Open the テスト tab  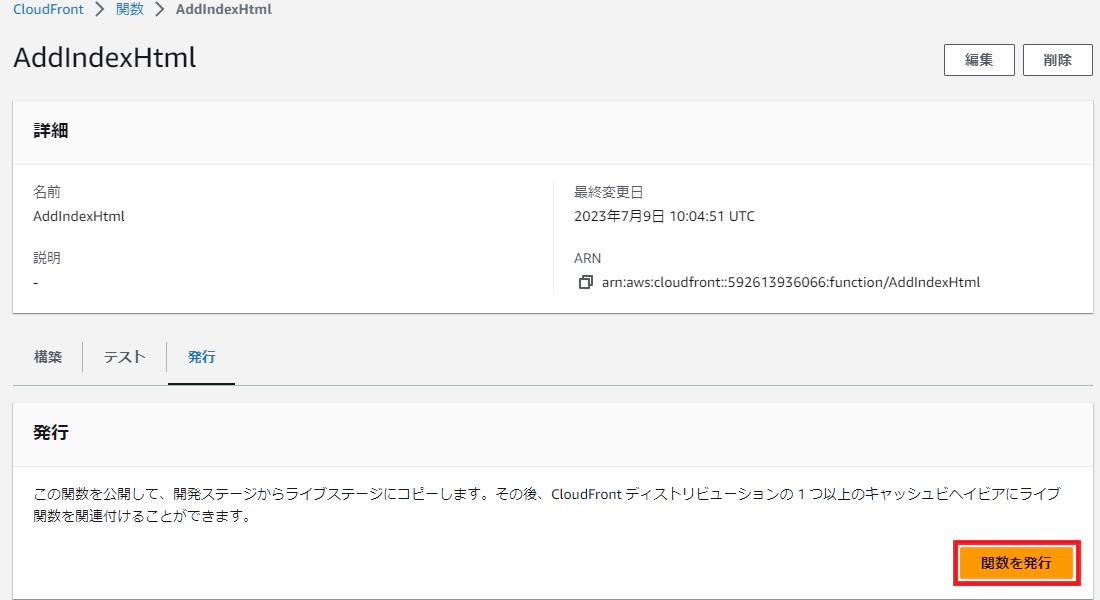point(125,357)
